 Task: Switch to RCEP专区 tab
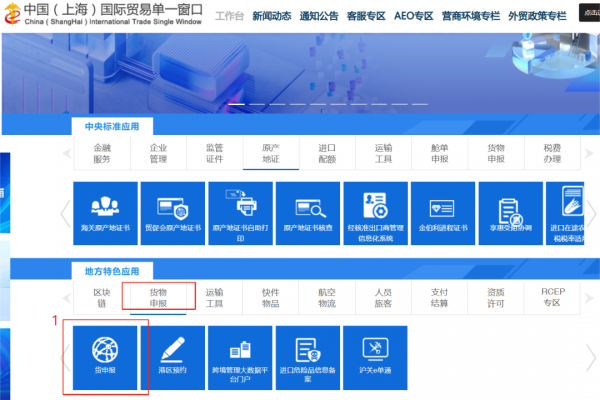coord(552,298)
